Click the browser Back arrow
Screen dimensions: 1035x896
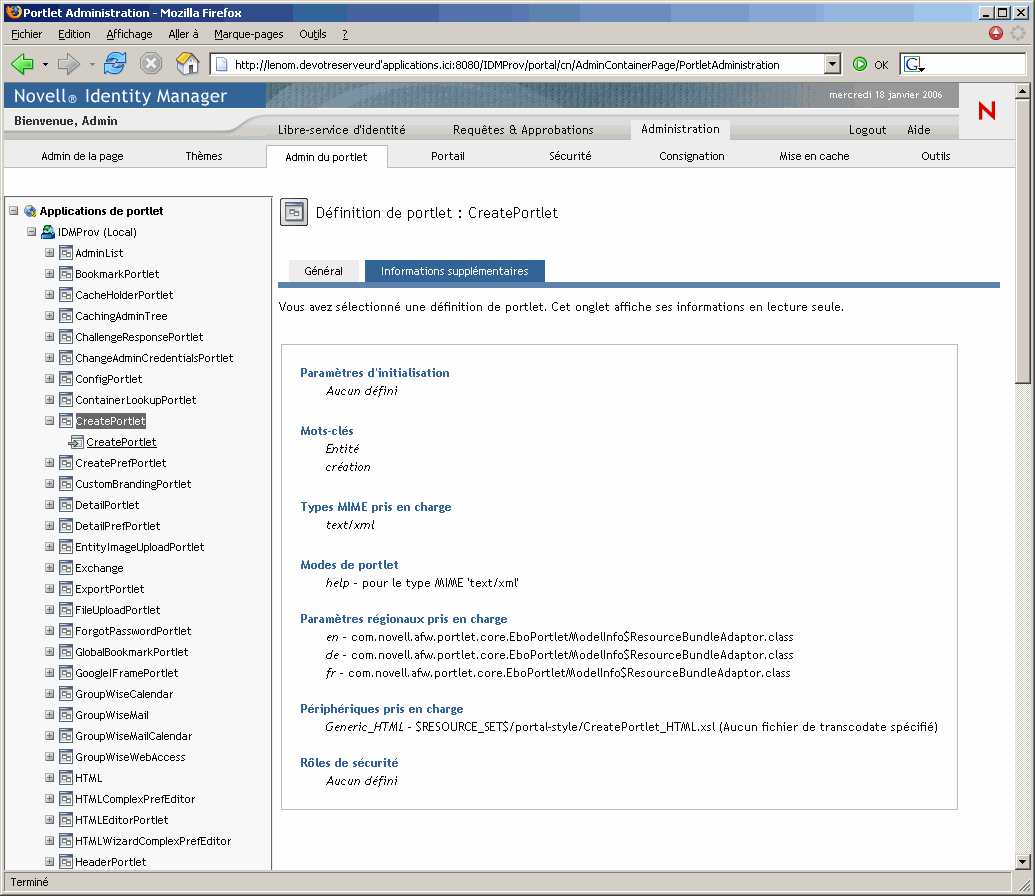22,64
